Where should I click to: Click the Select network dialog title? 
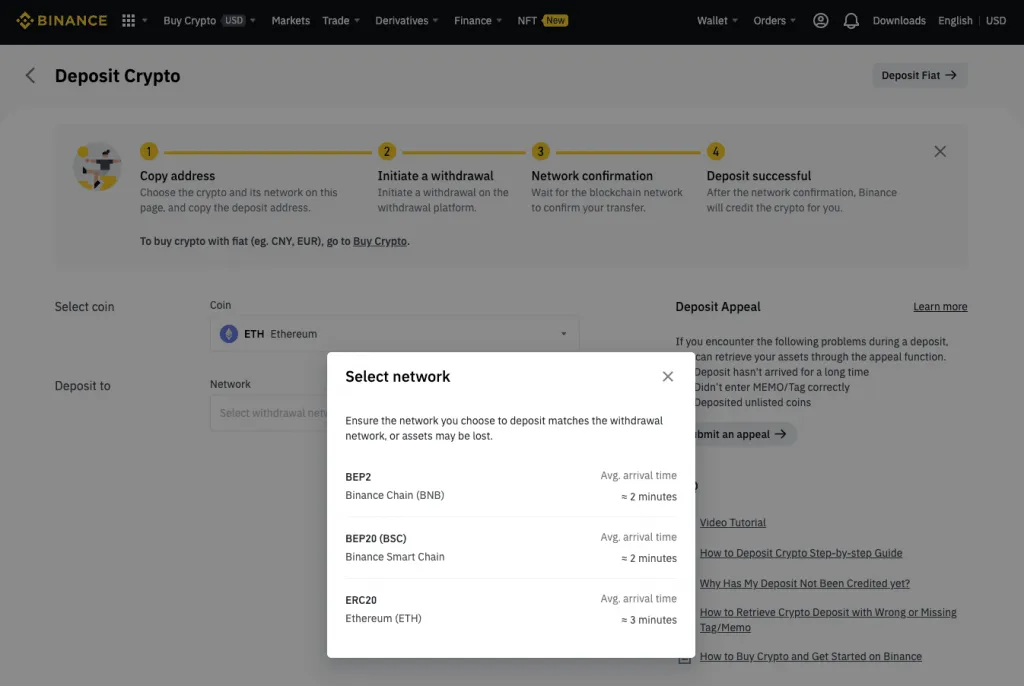[x=398, y=376]
